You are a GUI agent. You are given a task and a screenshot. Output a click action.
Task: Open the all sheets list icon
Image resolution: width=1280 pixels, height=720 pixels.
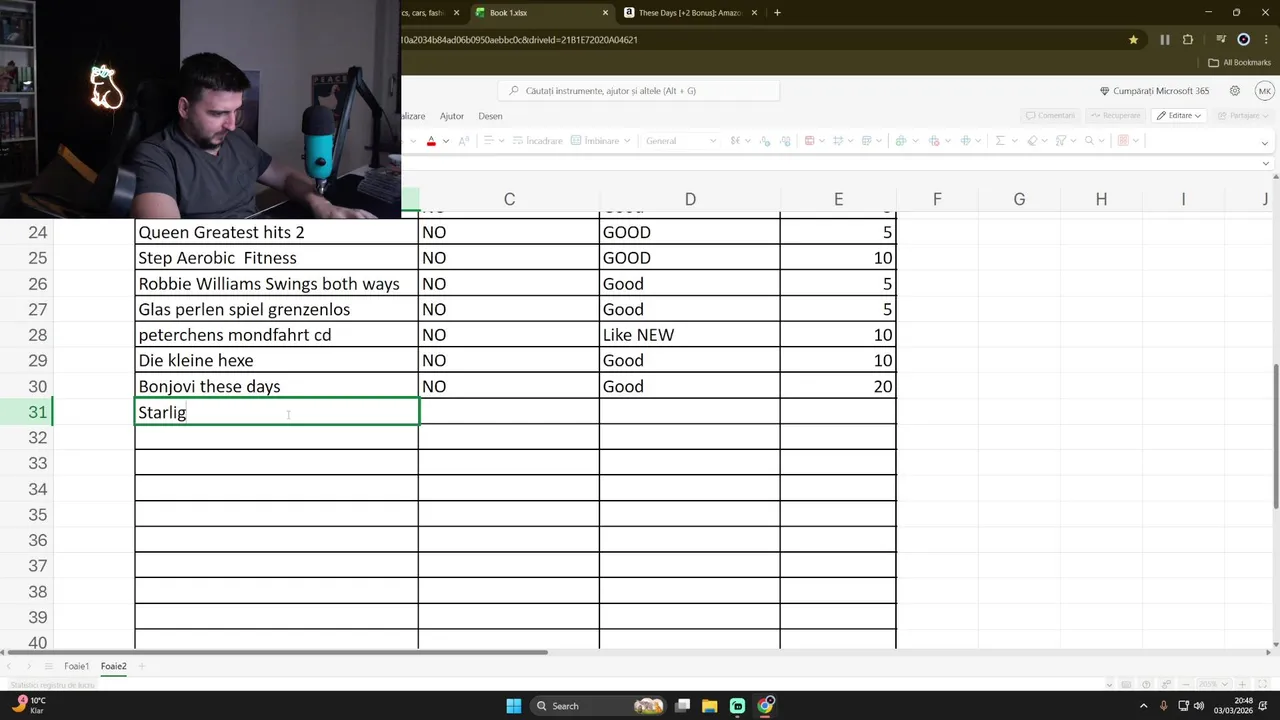tap(49, 666)
